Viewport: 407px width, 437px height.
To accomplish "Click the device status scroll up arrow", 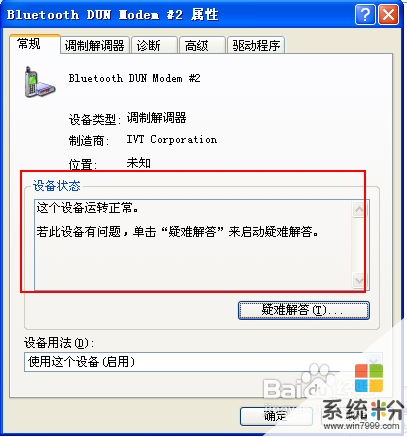I will click(x=359, y=210).
